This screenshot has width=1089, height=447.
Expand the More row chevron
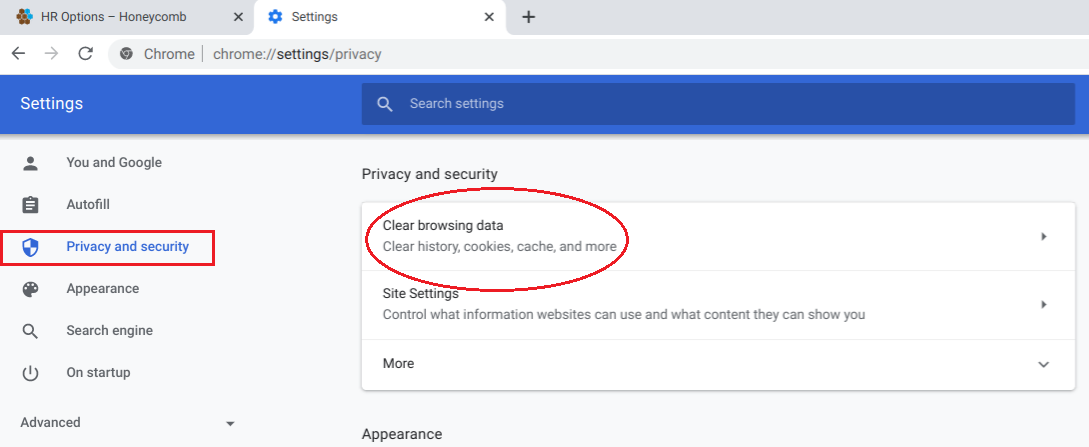click(x=1044, y=364)
